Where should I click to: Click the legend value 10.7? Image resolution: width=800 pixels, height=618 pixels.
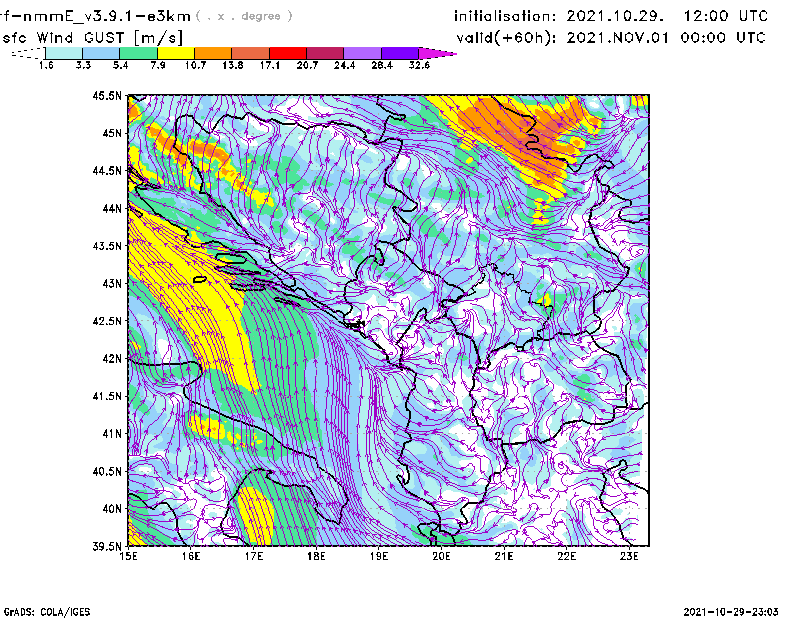pos(195,65)
